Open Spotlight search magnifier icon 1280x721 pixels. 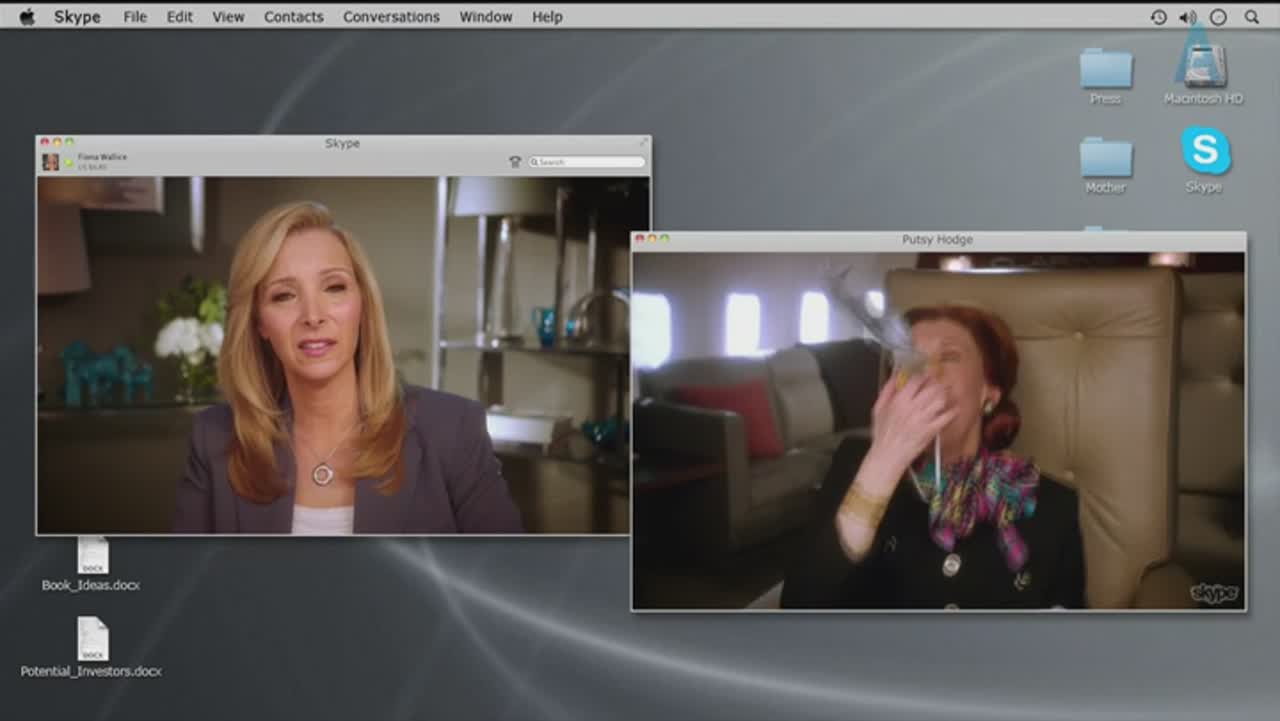click(1251, 17)
